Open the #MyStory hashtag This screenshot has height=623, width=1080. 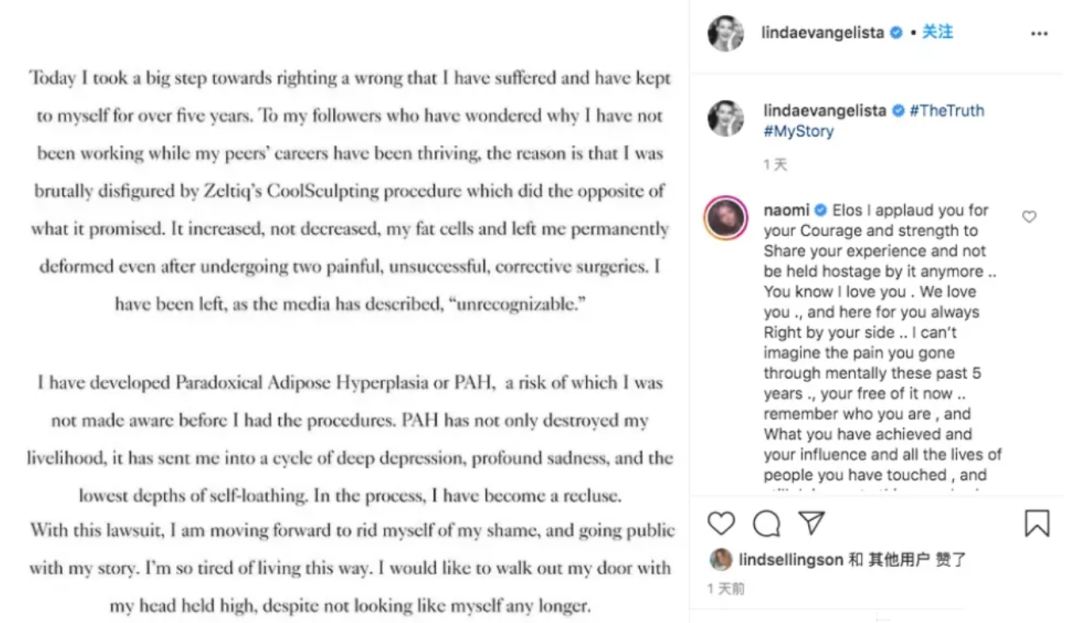click(x=798, y=131)
